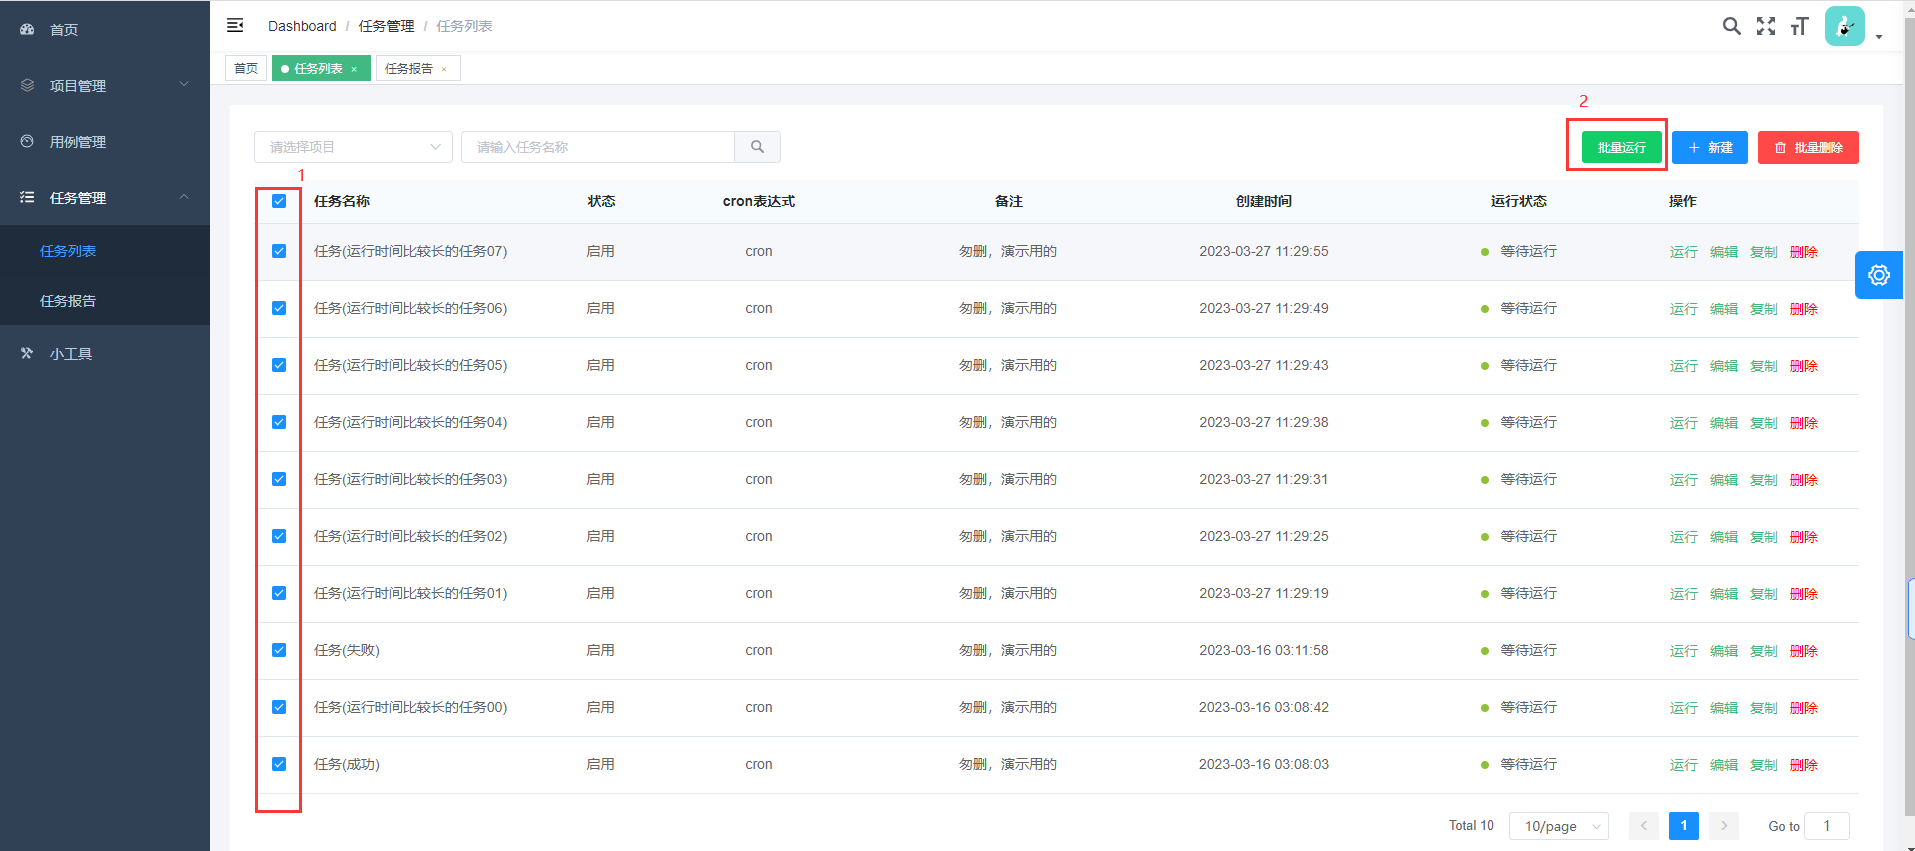The height and width of the screenshot is (851, 1915).
Task: Click the 首页 dashboard icon in sidebar
Action: (27, 30)
